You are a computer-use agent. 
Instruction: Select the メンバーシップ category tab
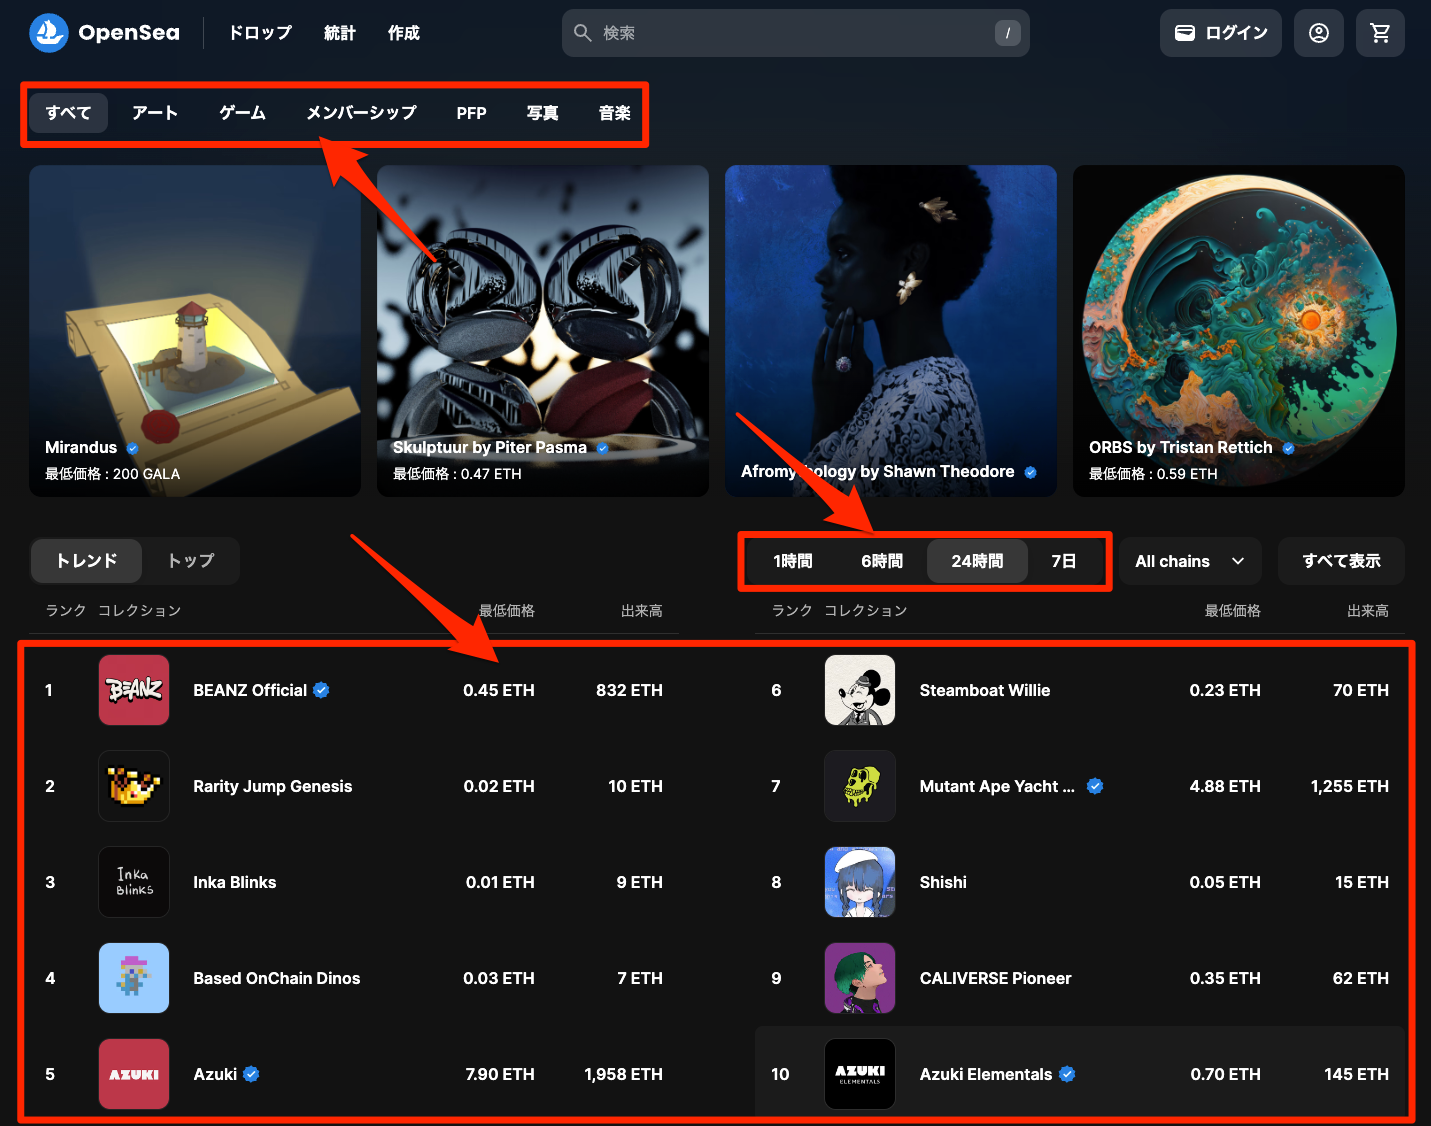pyautogui.click(x=361, y=113)
